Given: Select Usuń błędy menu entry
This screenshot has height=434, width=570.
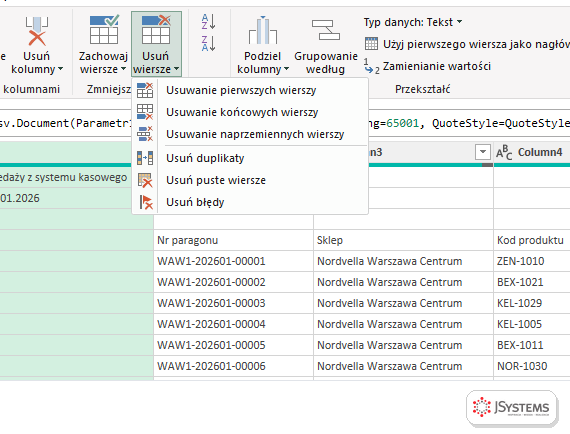Looking at the screenshot, I should (250, 202).
